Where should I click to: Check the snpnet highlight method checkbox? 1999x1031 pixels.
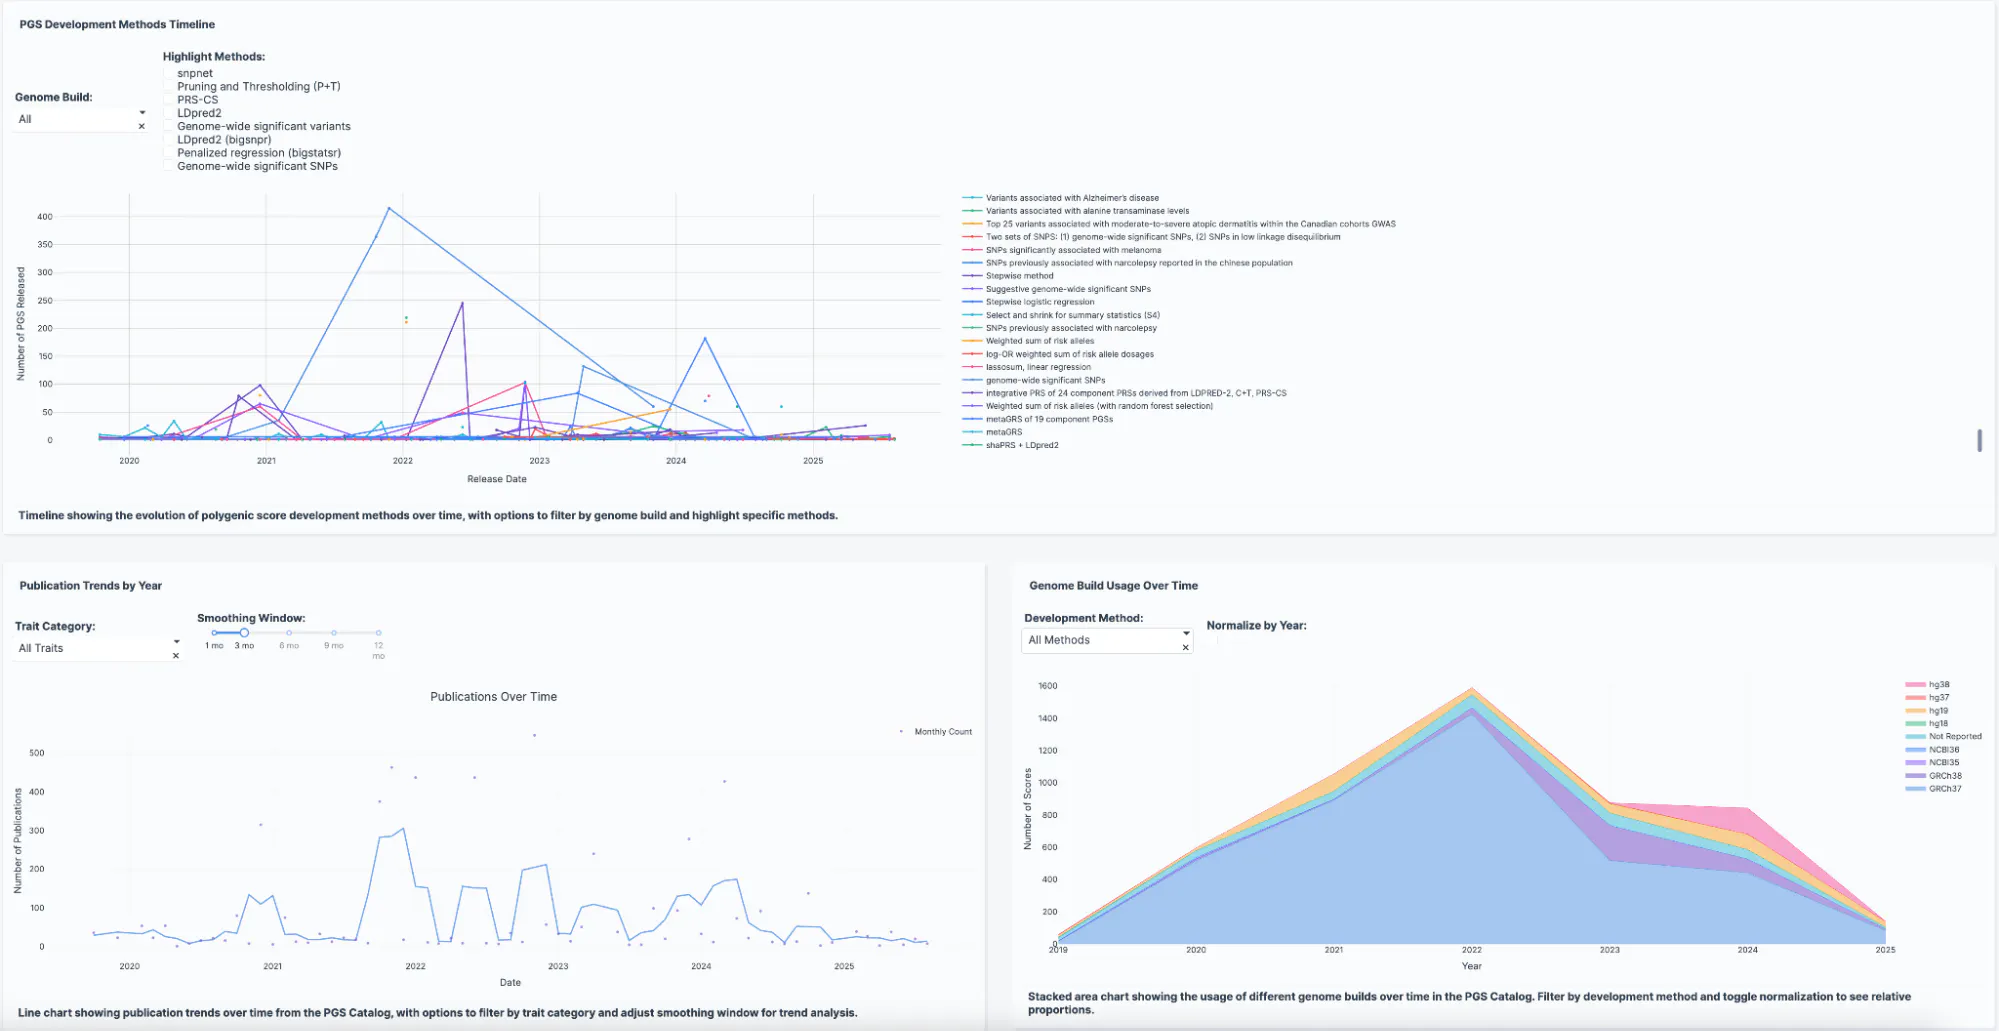(169, 74)
